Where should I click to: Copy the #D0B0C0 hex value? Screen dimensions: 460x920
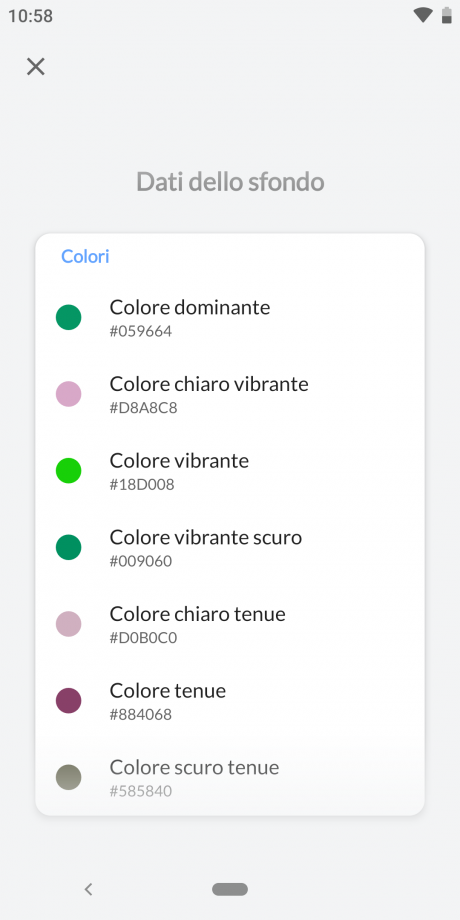(x=143, y=638)
